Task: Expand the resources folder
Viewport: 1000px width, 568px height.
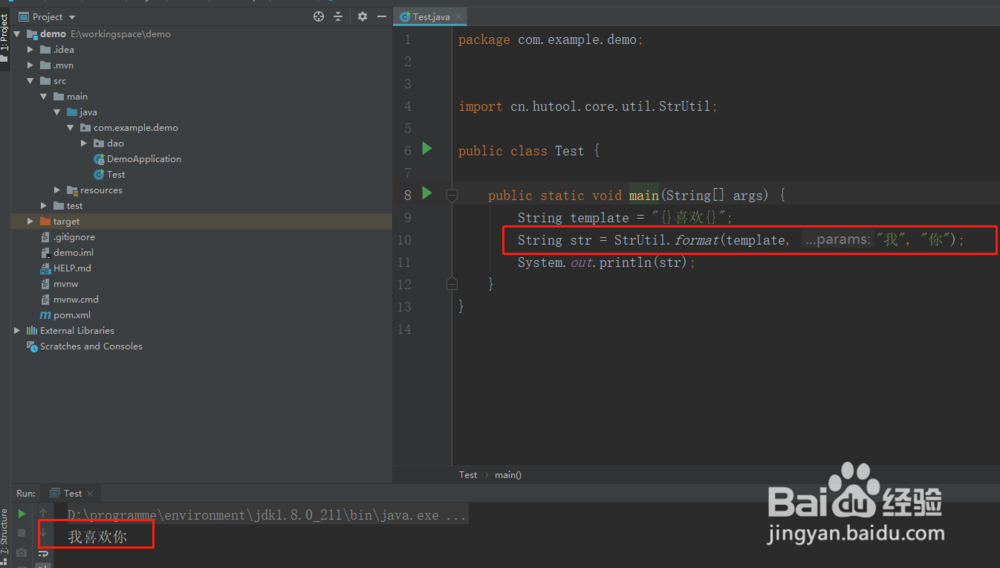Action: [57, 190]
